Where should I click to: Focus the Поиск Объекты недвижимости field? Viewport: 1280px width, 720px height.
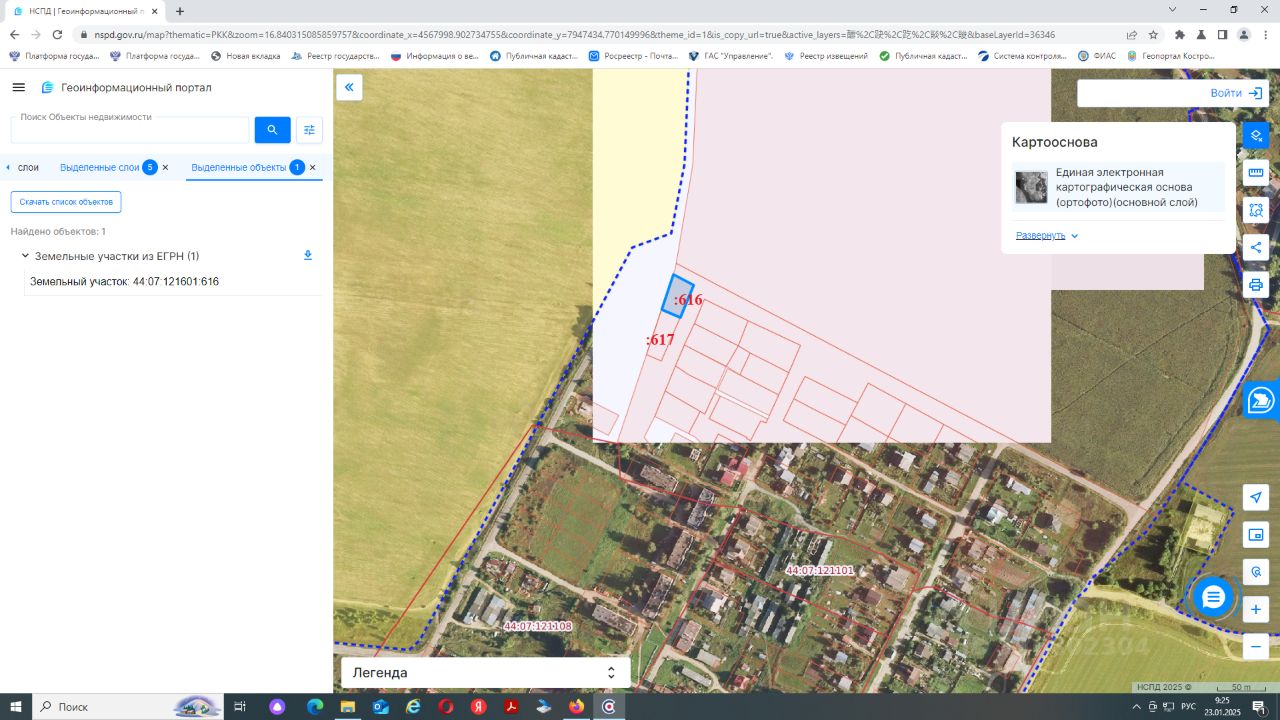click(130, 130)
